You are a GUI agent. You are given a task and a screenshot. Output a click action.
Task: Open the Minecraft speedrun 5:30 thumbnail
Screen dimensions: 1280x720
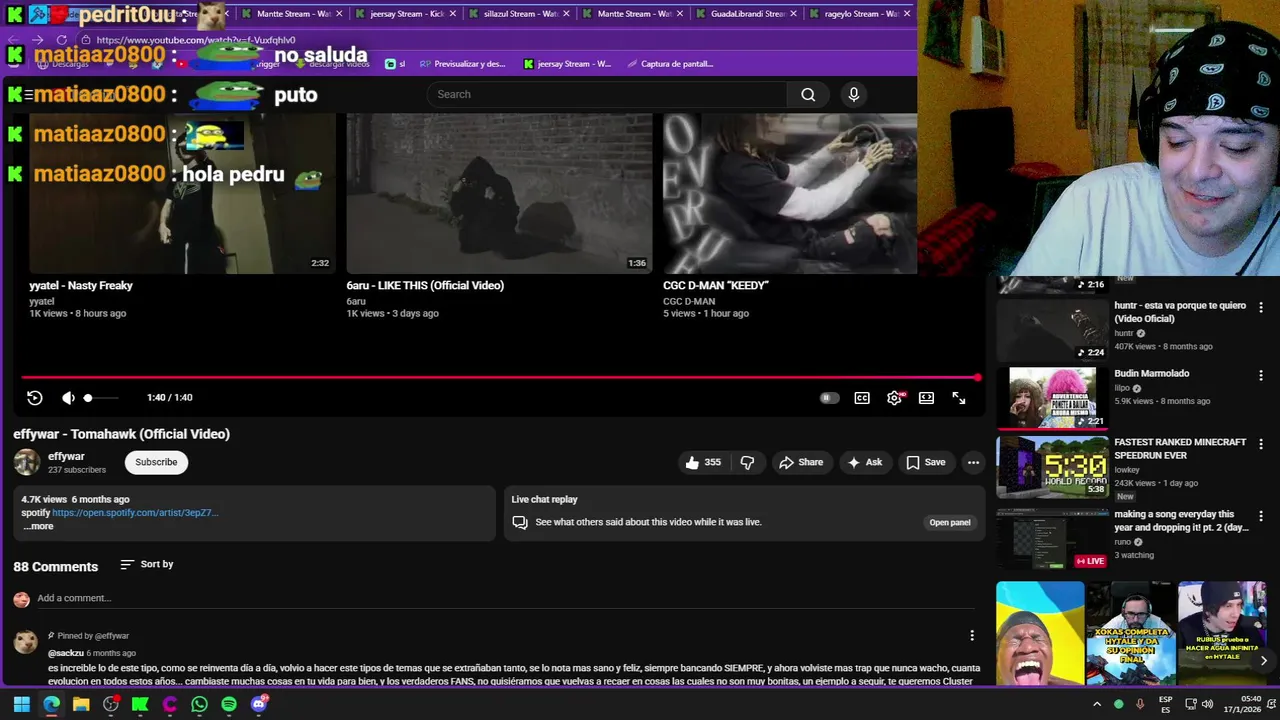coord(1052,466)
